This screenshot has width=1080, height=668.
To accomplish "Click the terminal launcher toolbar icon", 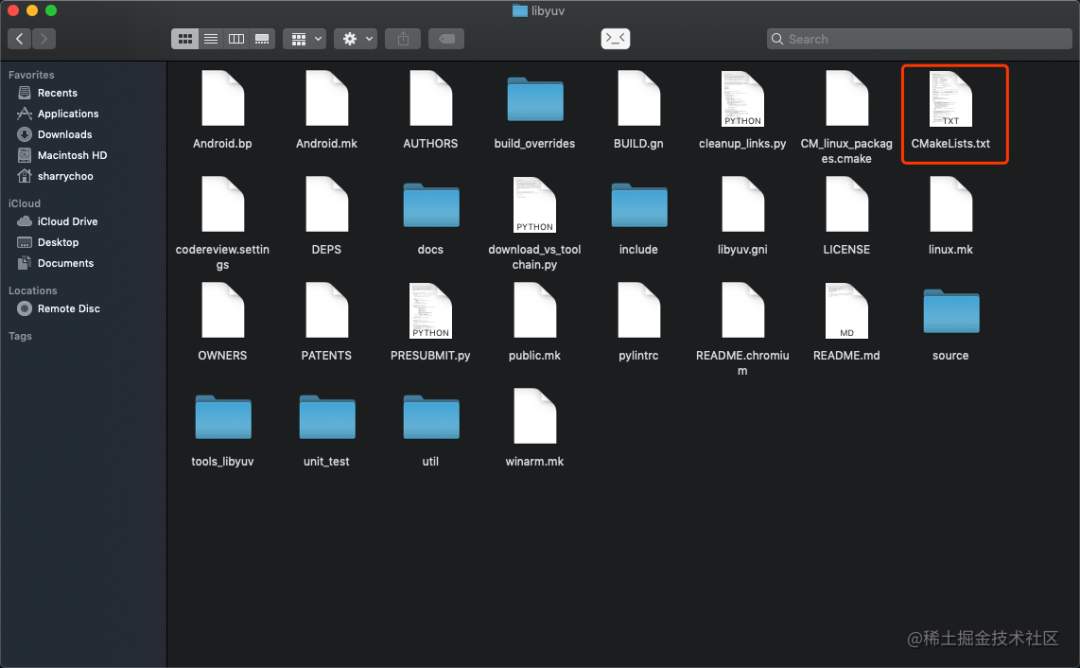I will [615, 39].
